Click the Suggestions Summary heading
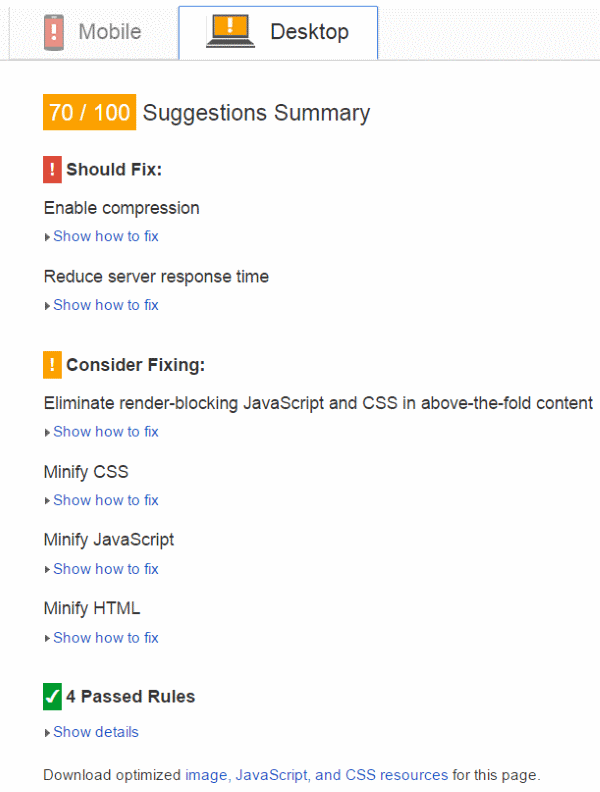The width and height of the screenshot is (600, 792). pyautogui.click(x=256, y=113)
